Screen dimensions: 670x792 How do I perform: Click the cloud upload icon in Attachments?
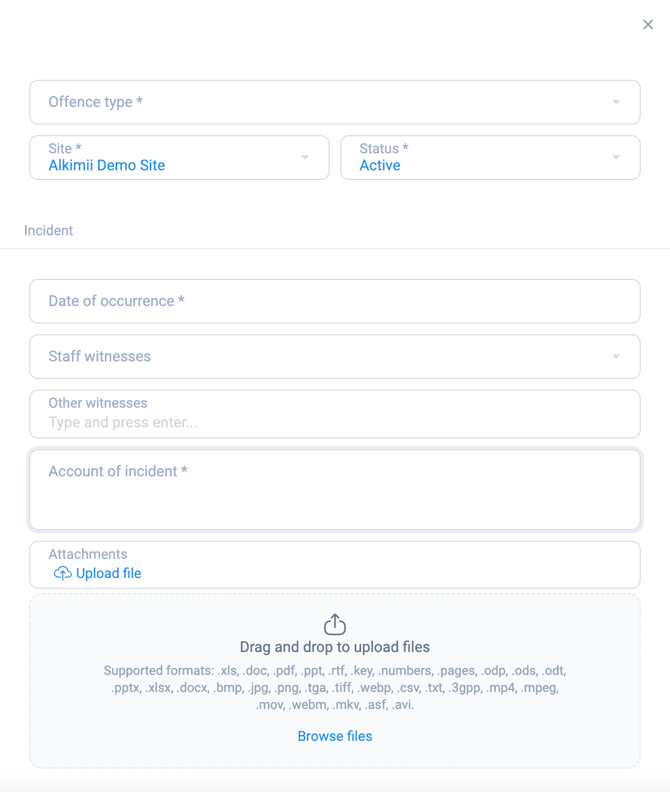point(62,573)
